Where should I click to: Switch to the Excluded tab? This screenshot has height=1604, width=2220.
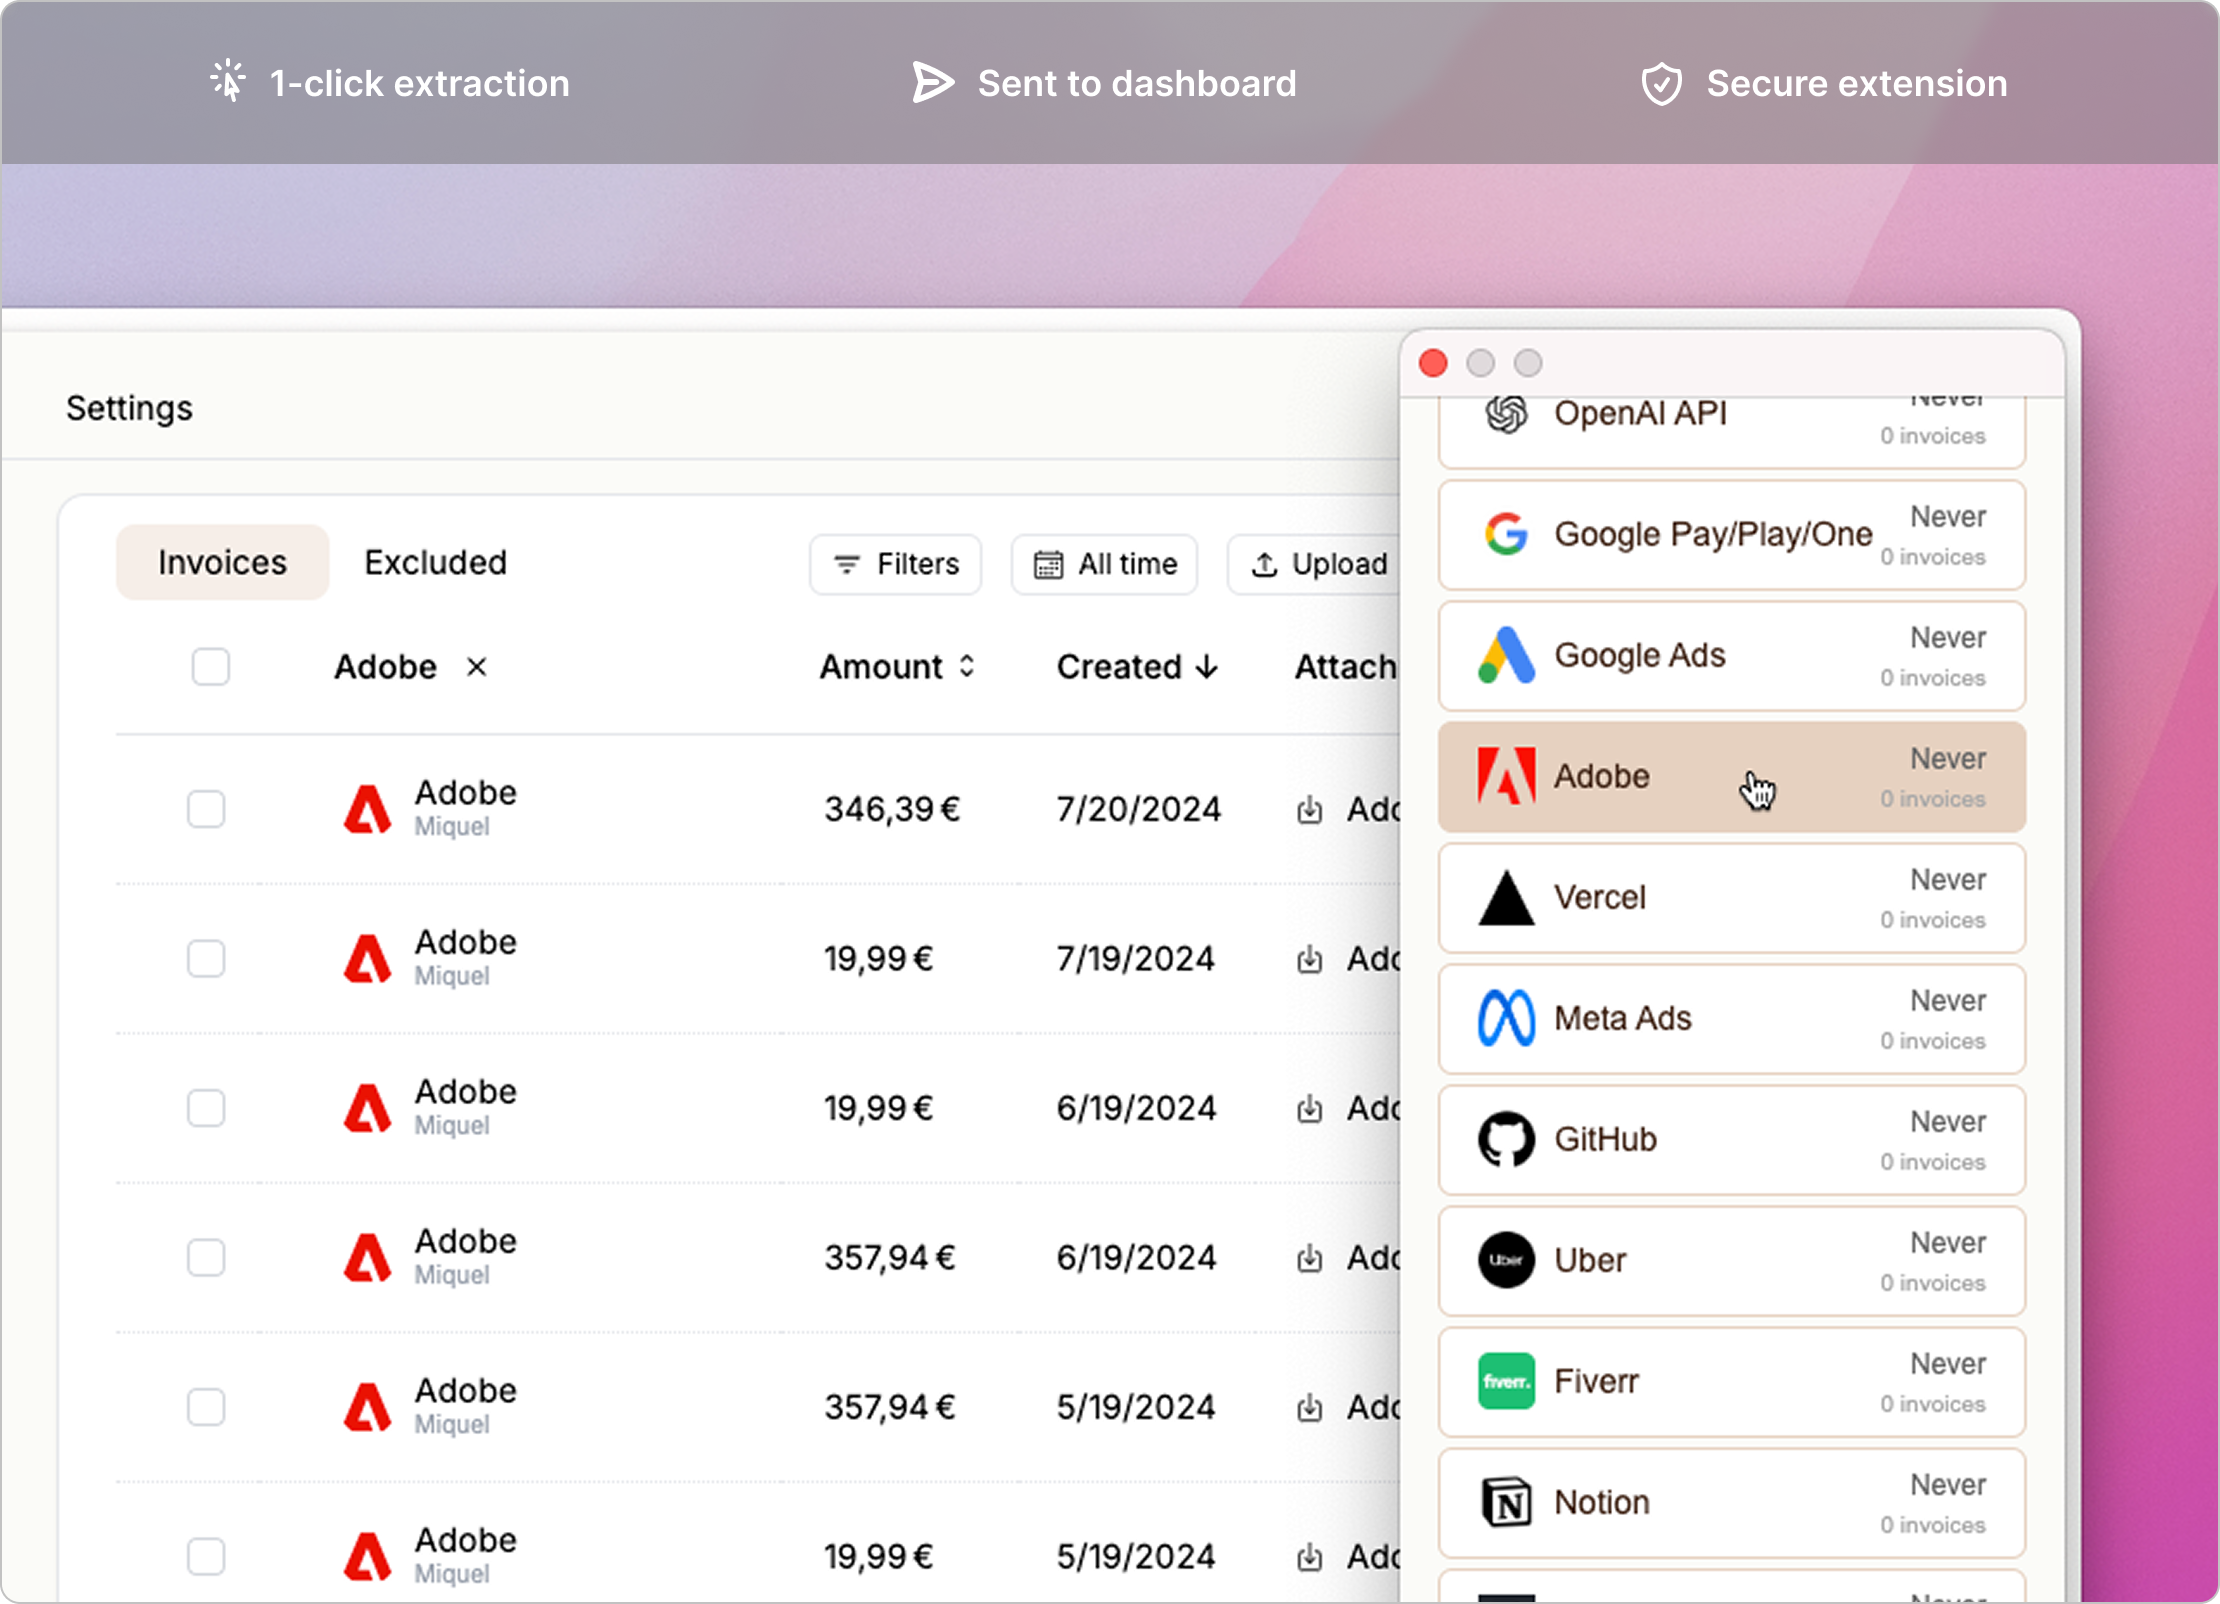pyautogui.click(x=435, y=562)
